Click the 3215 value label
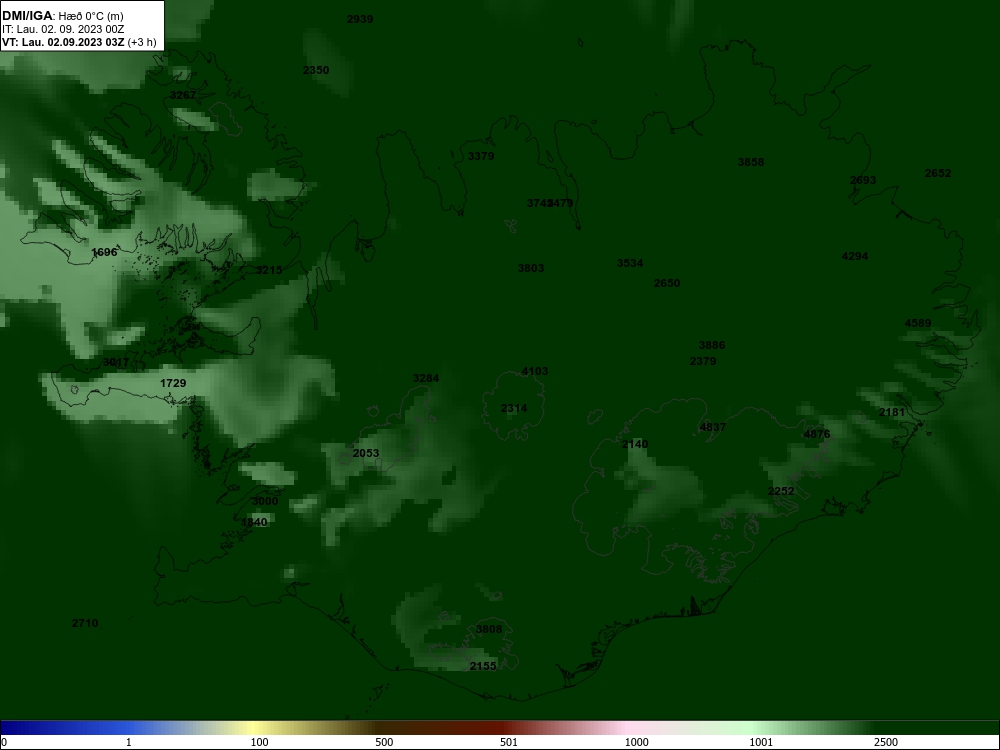The width and height of the screenshot is (1000, 750). (x=268, y=270)
